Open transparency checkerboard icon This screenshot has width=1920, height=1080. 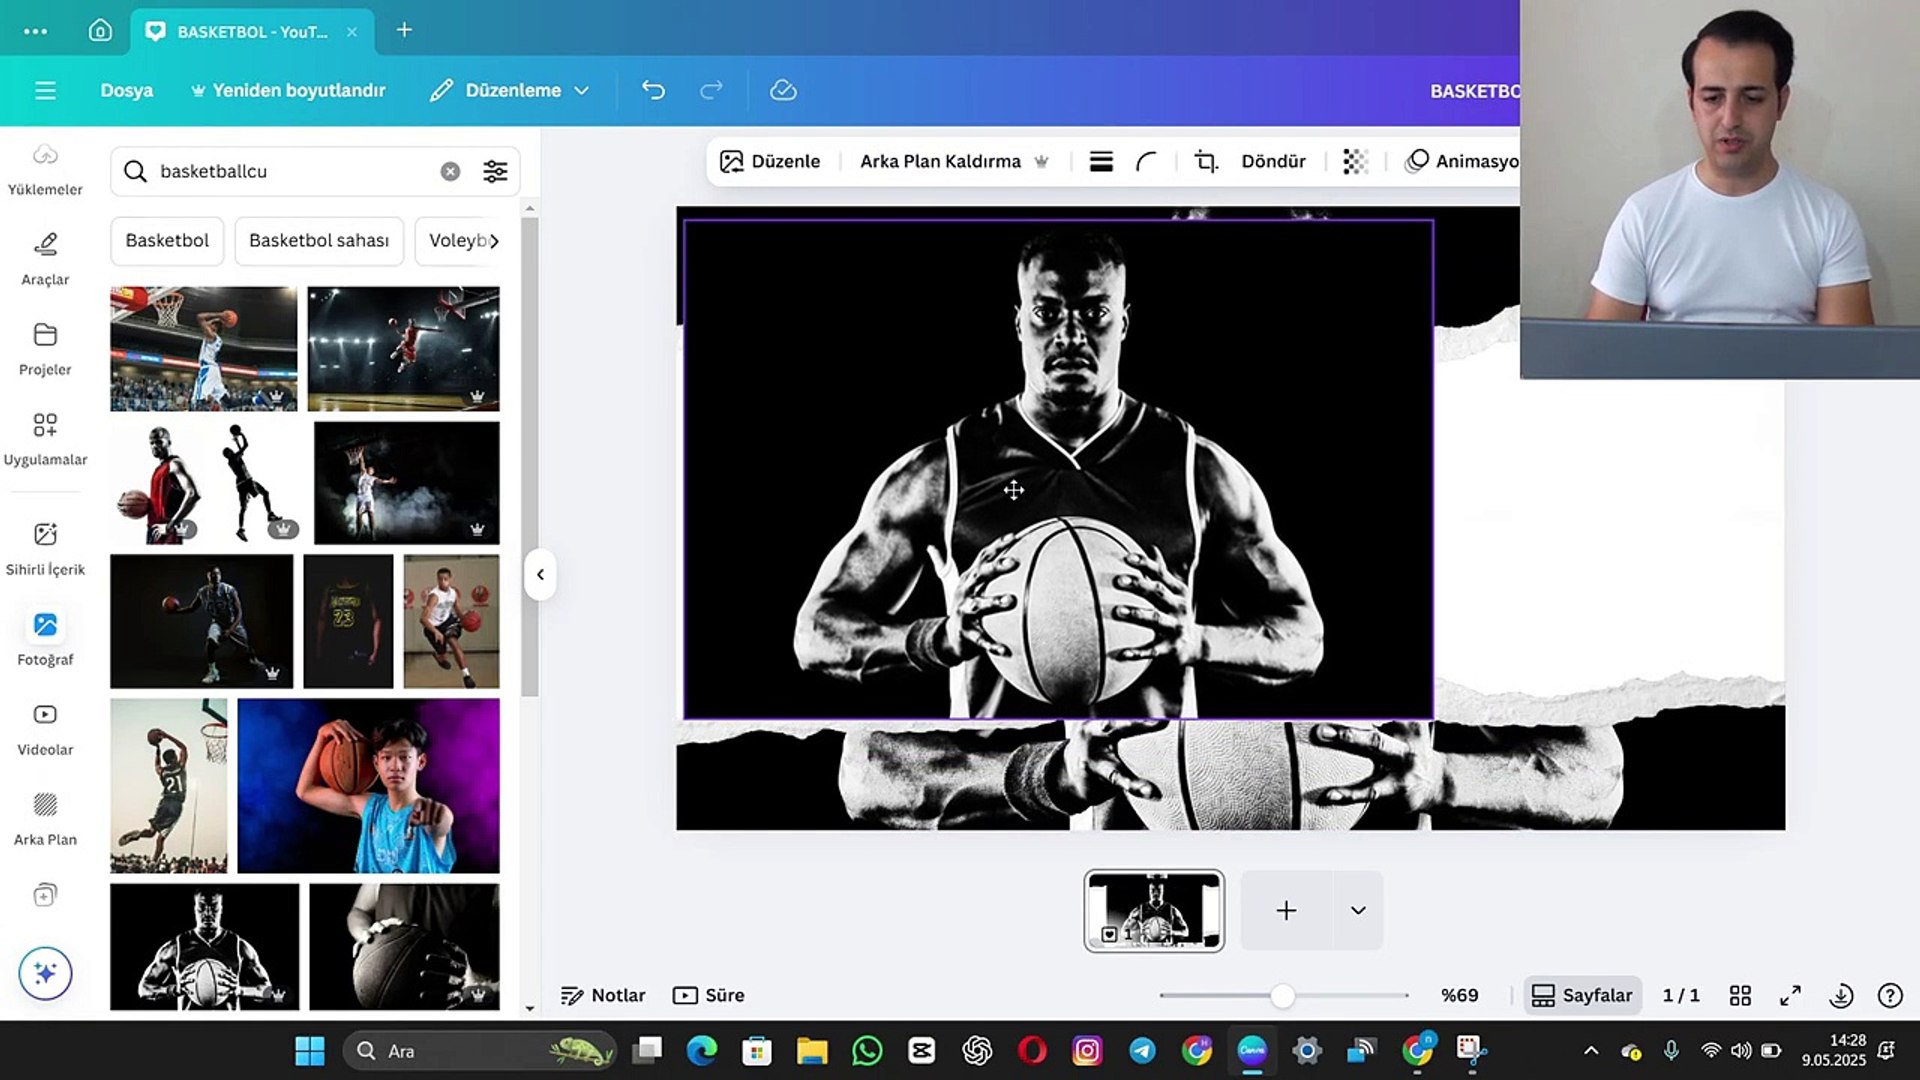1355,161
